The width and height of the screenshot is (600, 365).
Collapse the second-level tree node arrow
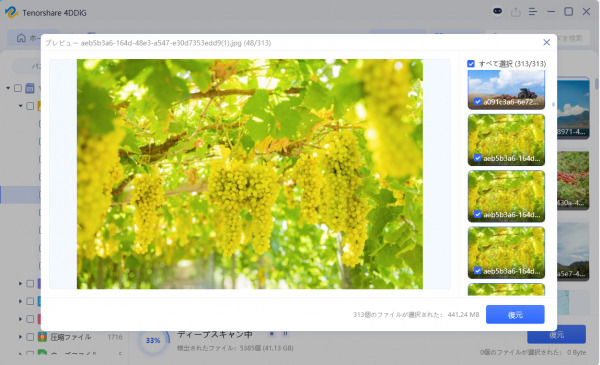click(21, 106)
